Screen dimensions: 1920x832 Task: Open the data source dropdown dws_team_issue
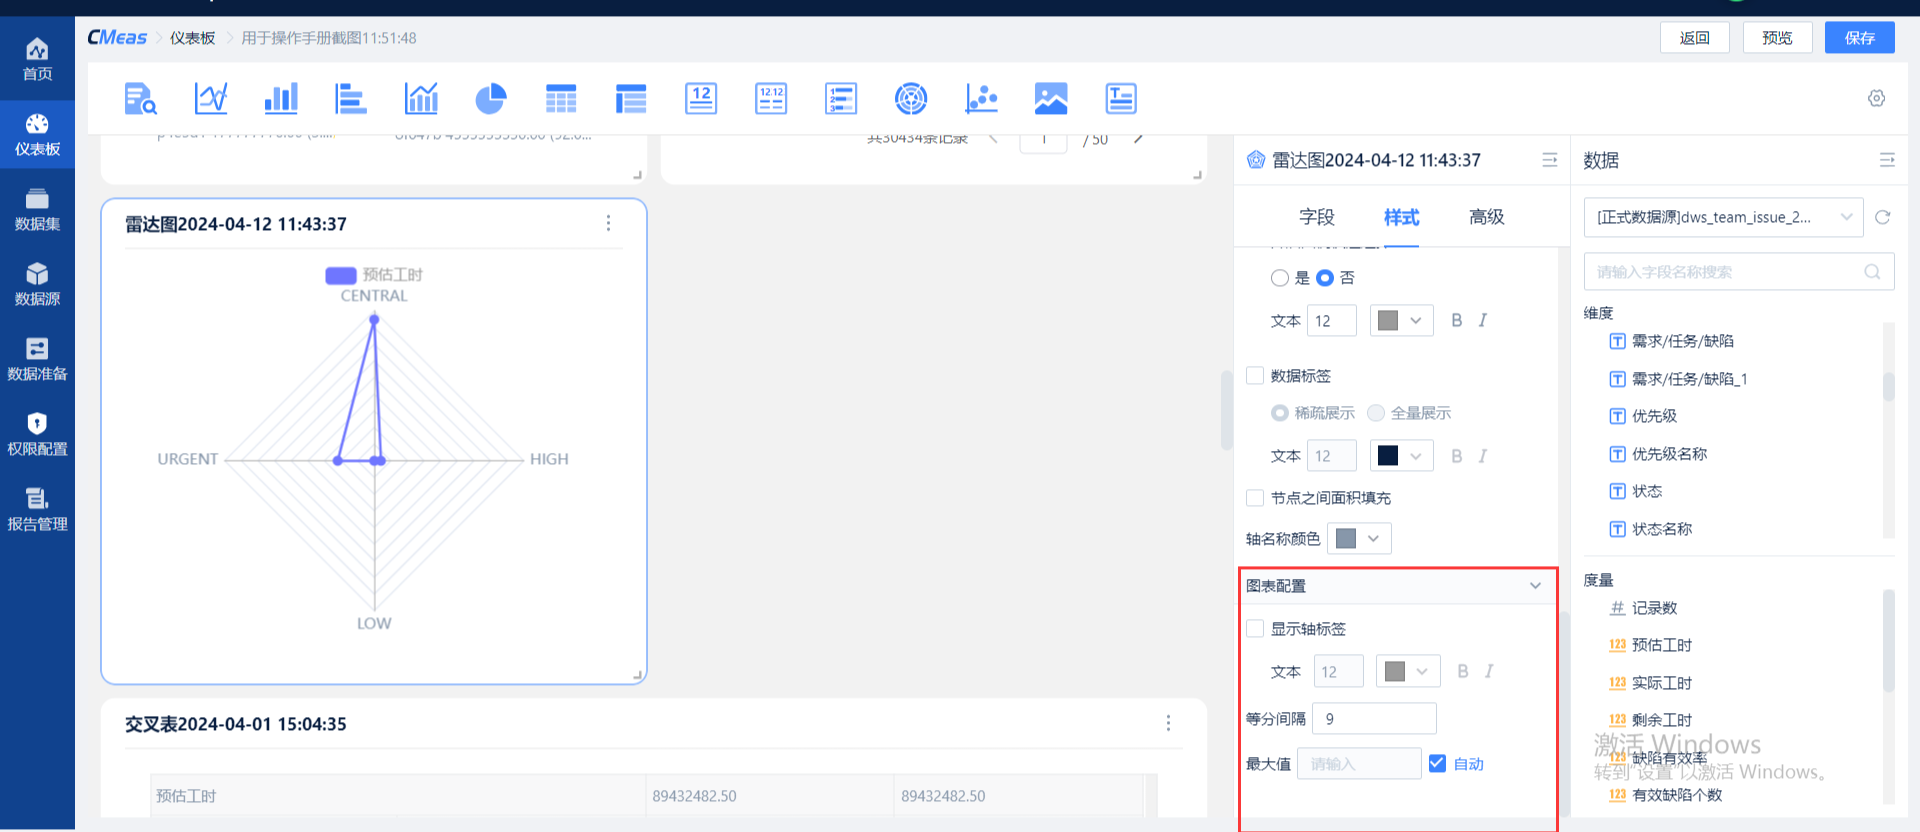click(x=1723, y=217)
